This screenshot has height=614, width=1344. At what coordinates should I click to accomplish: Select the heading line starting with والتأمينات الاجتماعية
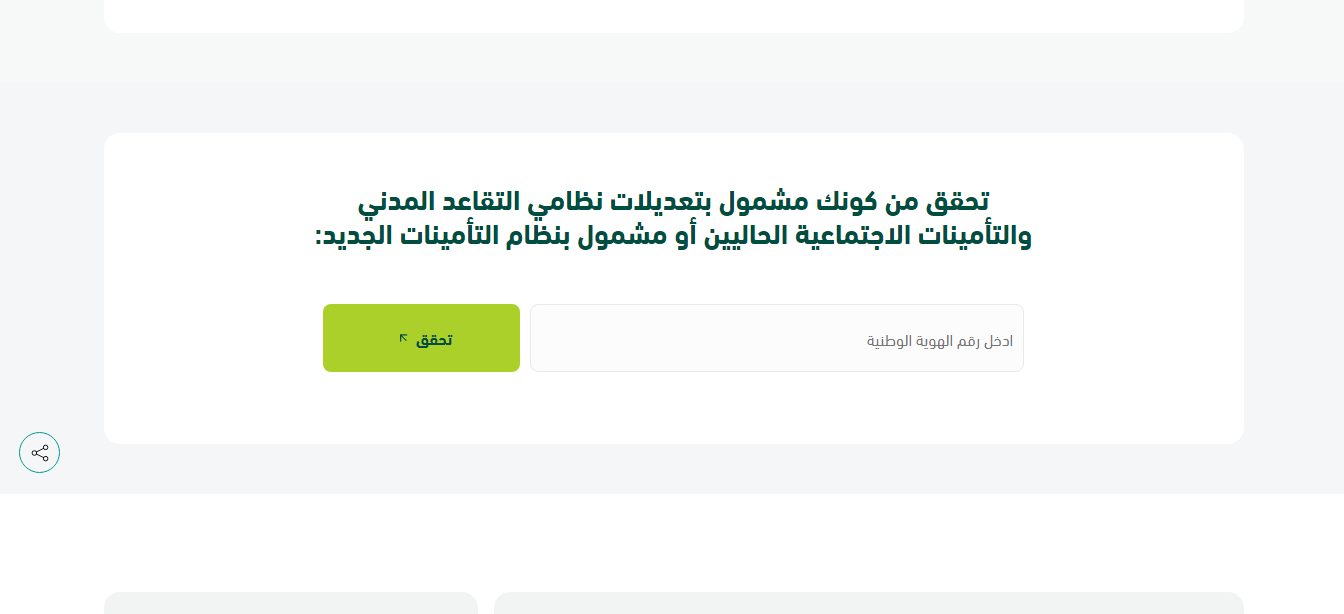(674, 237)
